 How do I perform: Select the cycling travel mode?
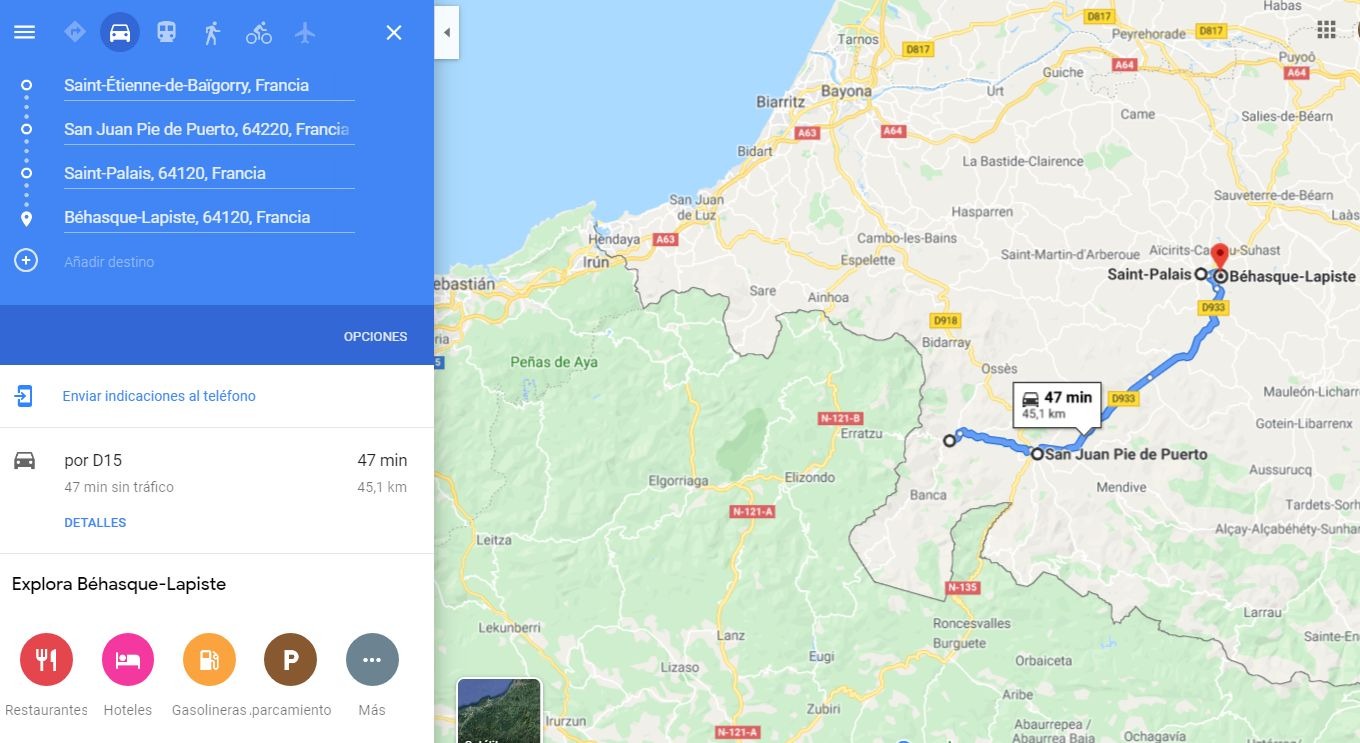259,33
